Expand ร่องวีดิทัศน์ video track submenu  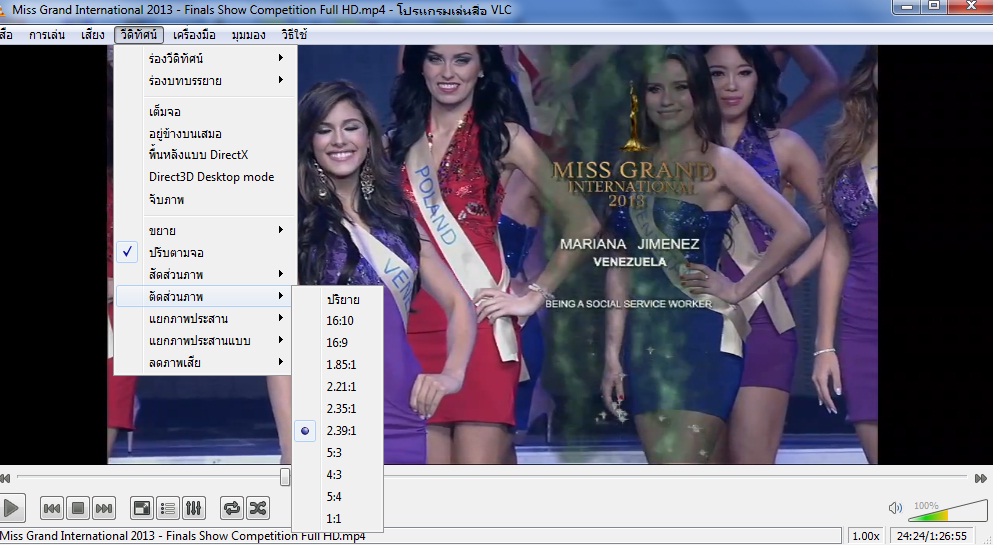203,58
